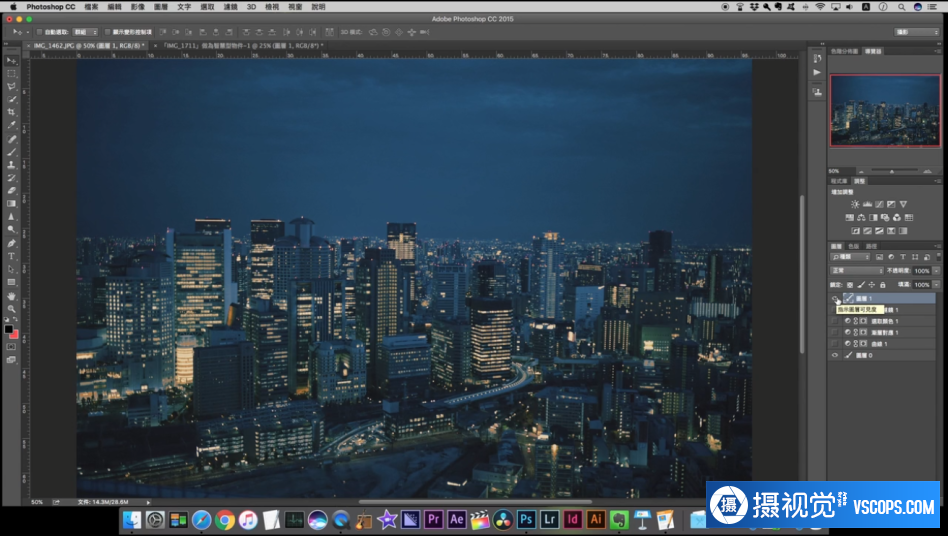Select the Lasso tool
The width and height of the screenshot is (948, 536).
(x=11, y=86)
